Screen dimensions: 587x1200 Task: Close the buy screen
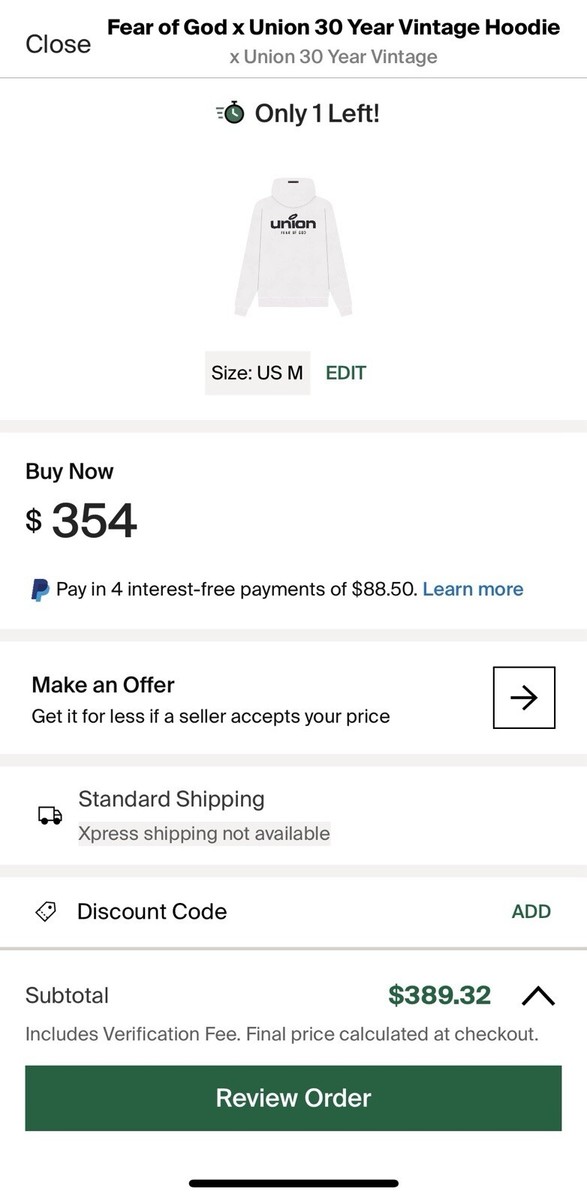(58, 44)
